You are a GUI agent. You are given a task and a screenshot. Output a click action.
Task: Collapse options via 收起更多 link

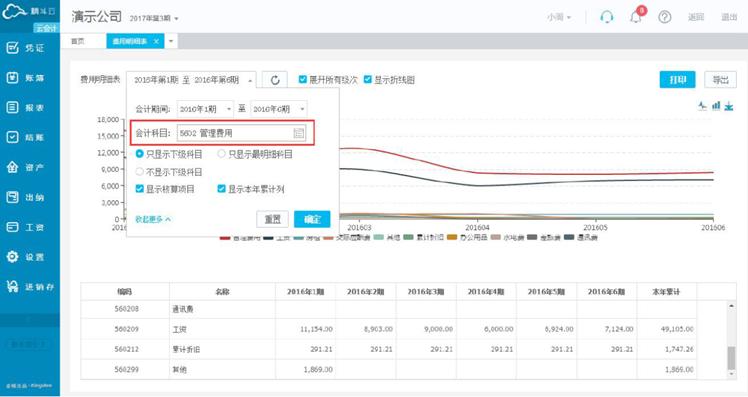tap(153, 219)
